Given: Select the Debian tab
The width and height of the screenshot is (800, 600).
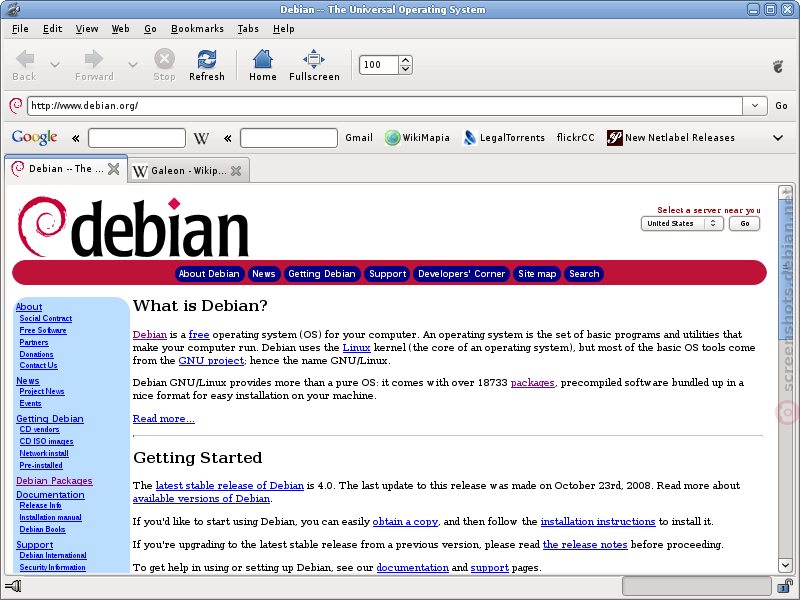Looking at the screenshot, I should point(66,169).
